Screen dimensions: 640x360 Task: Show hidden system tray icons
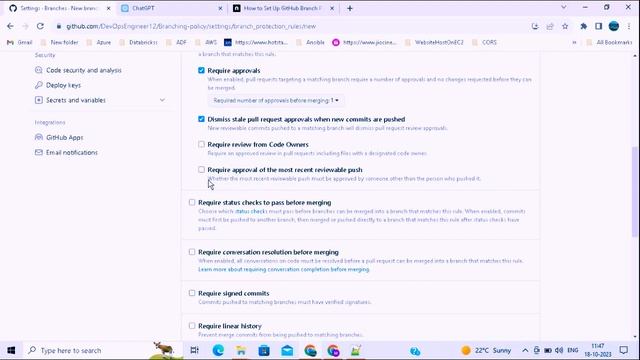[x=525, y=350]
